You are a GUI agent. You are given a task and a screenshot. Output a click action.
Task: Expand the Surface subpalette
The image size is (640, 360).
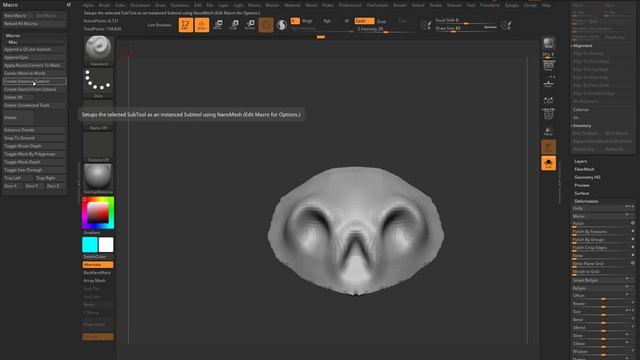[x=582, y=193]
